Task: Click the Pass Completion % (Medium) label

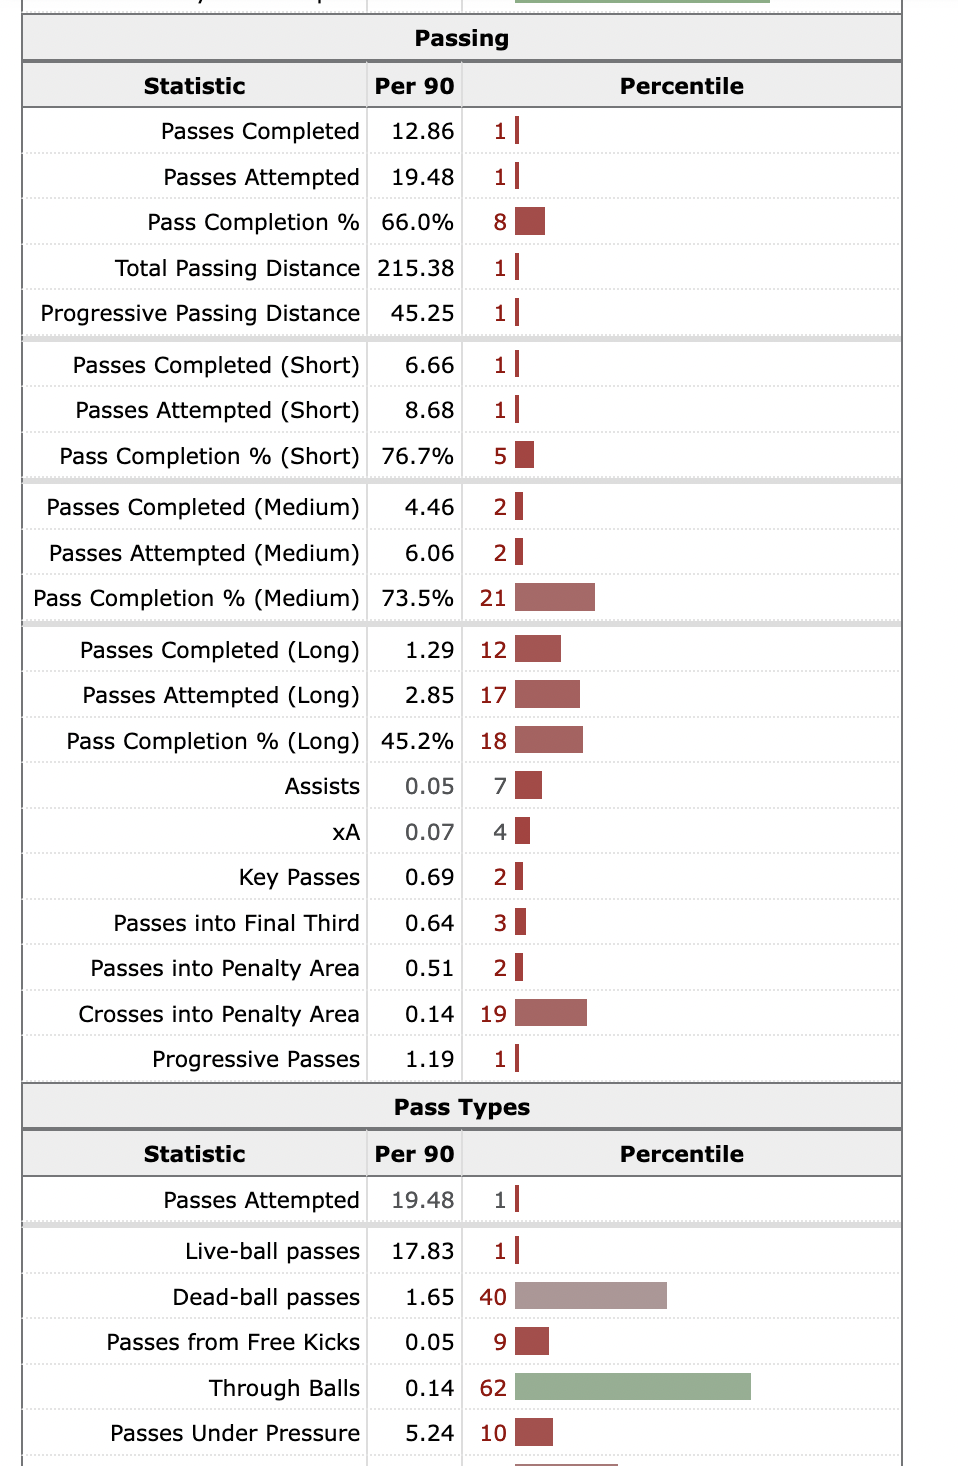Action: (196, 598)
